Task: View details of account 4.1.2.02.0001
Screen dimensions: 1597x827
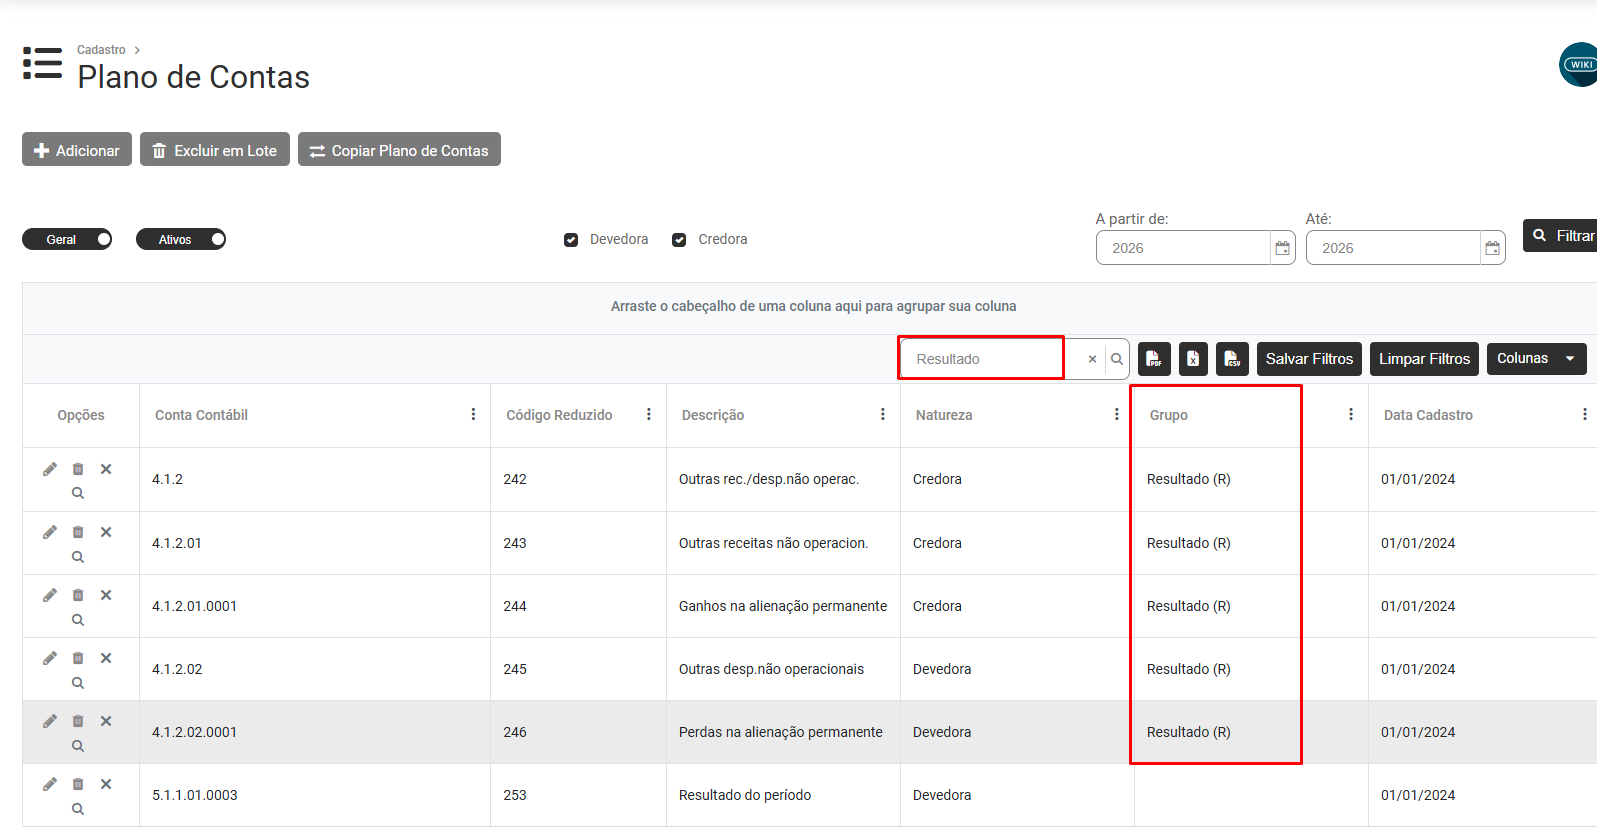Action: pos(78,746)
